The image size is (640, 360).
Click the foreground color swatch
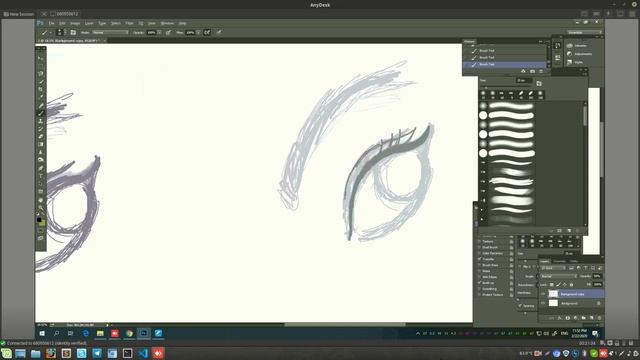pos(39,220)
